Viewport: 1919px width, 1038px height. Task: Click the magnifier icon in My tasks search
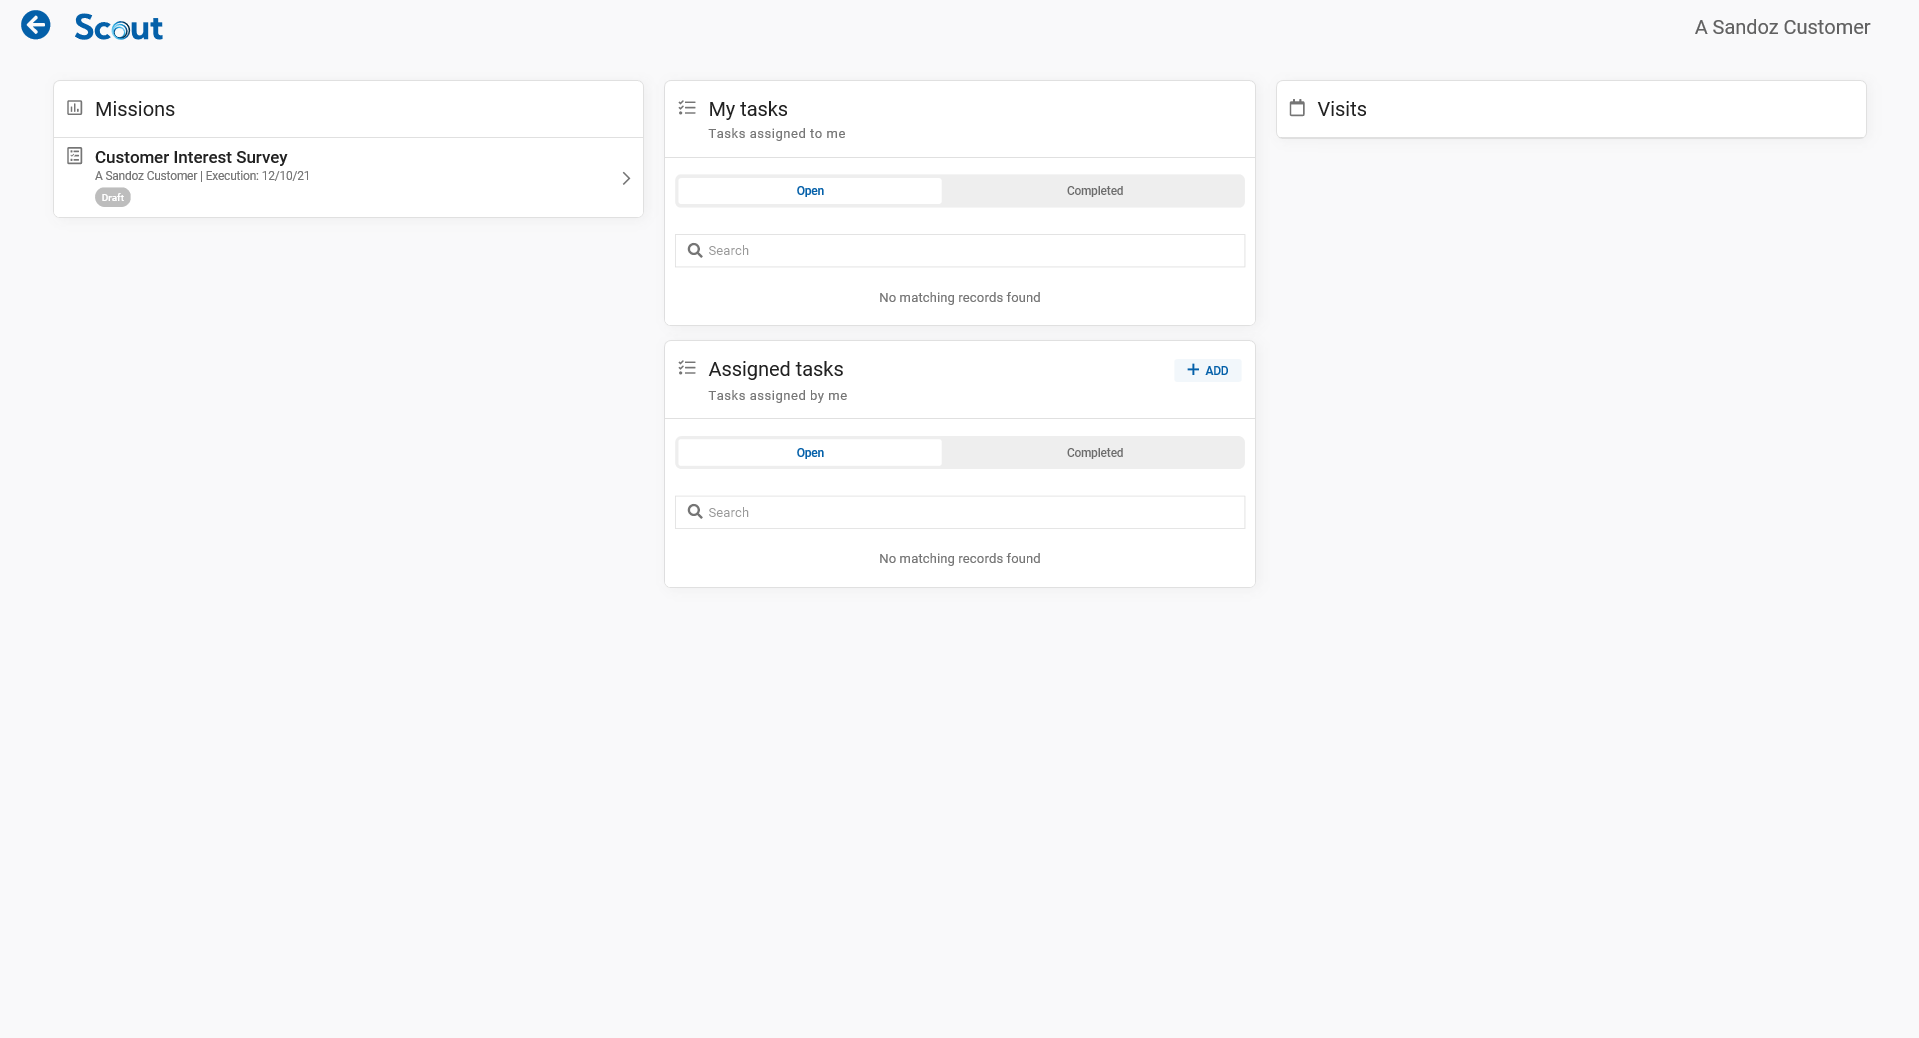coord(695,251)
